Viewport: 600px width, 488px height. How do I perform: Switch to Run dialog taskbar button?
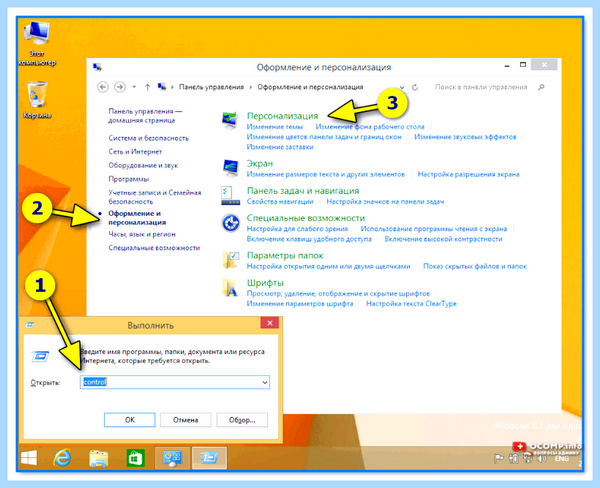[x=209, y=458]
